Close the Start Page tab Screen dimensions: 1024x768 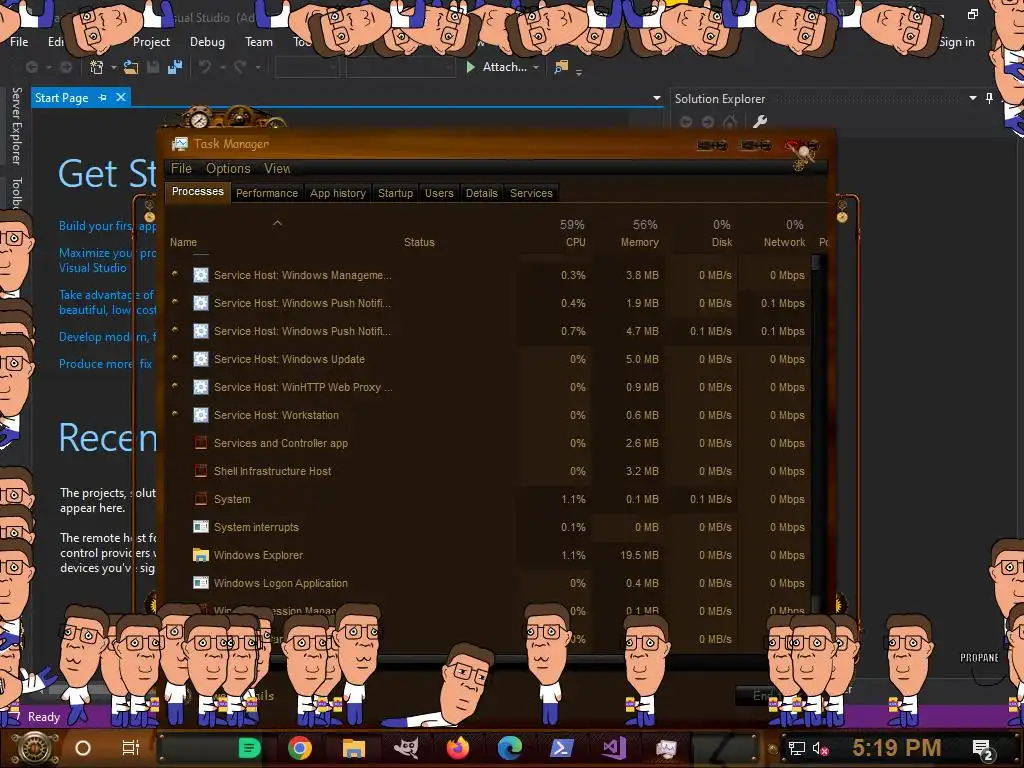tap(121, 97)
